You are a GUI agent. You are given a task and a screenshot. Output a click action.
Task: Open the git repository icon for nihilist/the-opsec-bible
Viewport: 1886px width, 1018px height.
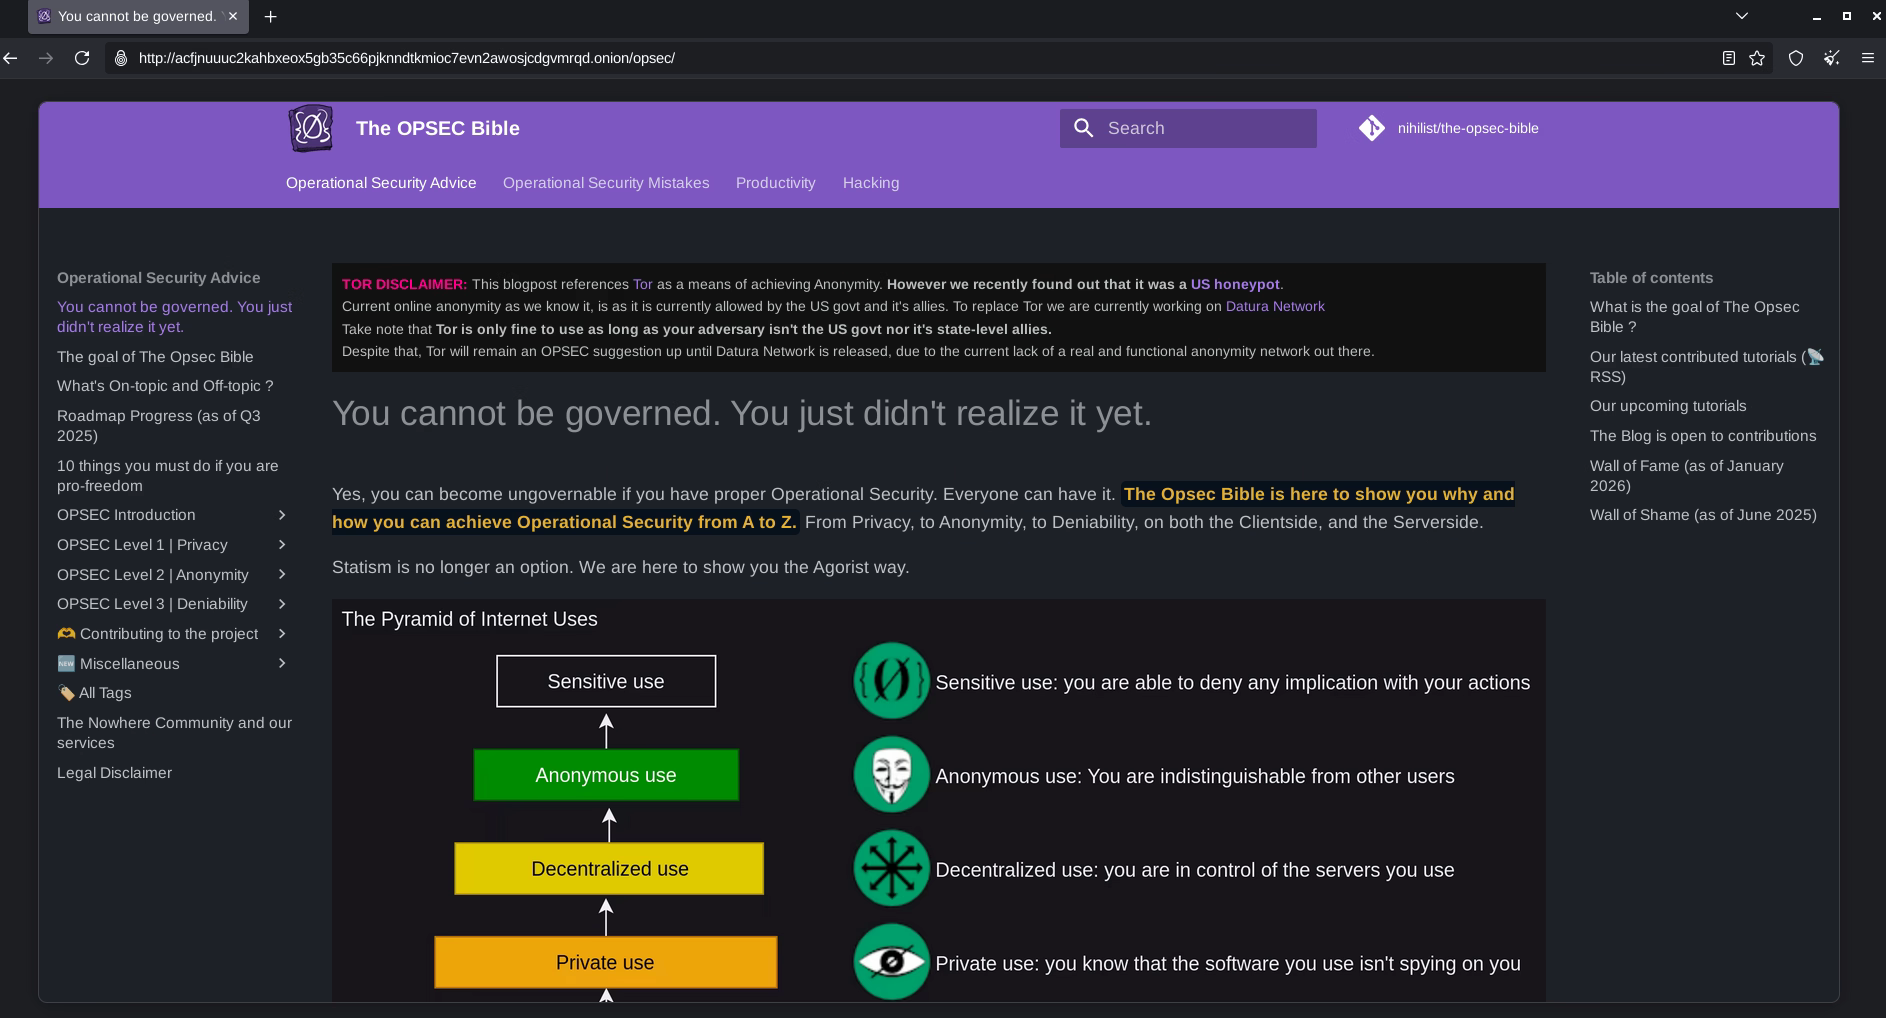coord(1372,128)
